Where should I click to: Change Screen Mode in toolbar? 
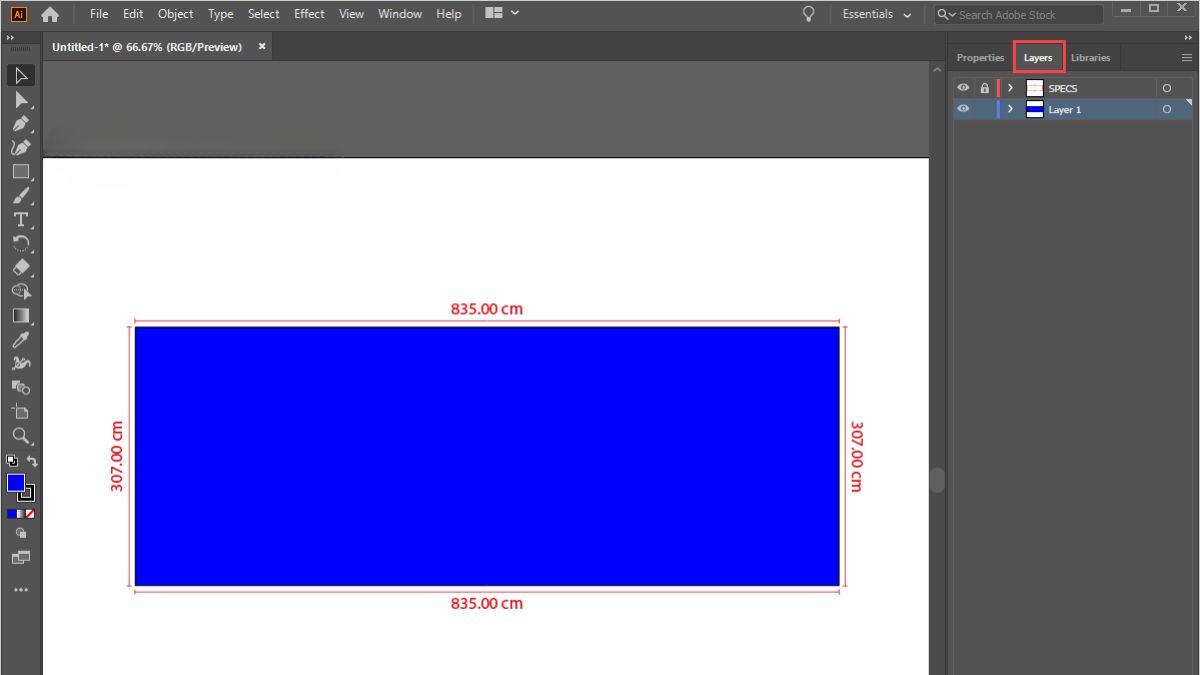coord(21,557)
